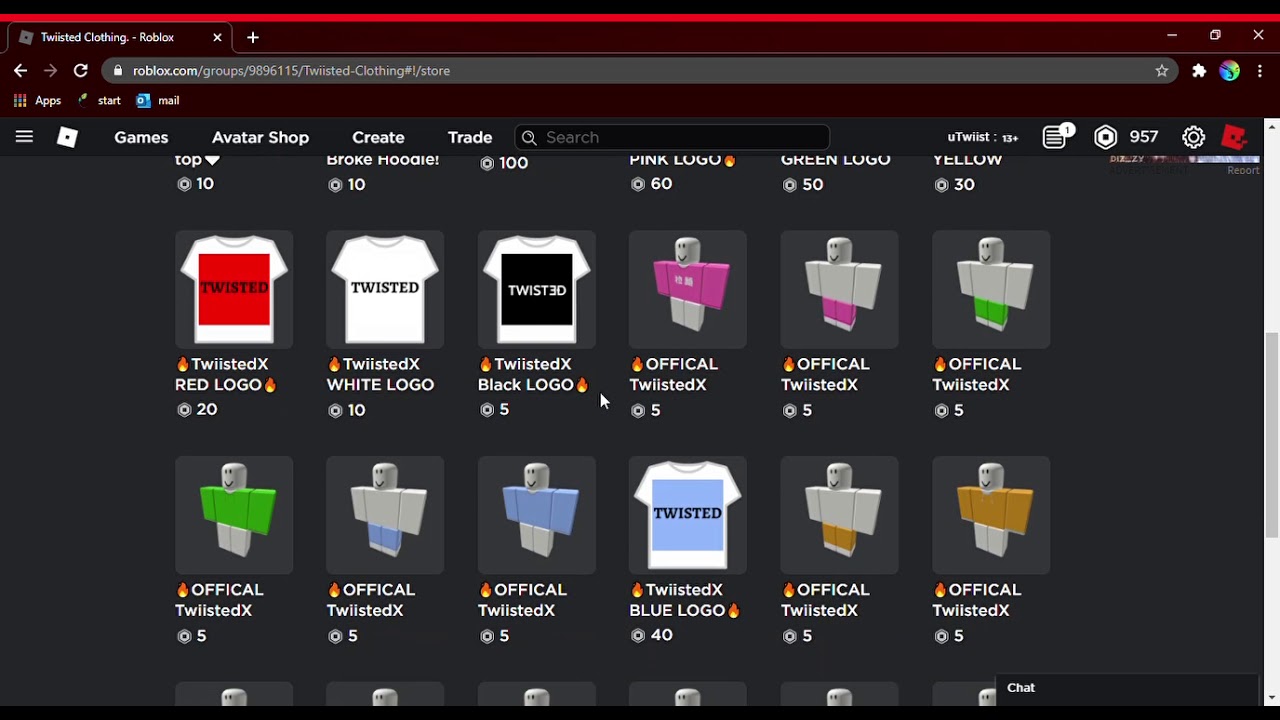Click the TwiistedX BLUE LOGO title
This screenshot has width=1280, height=720.
685,600
